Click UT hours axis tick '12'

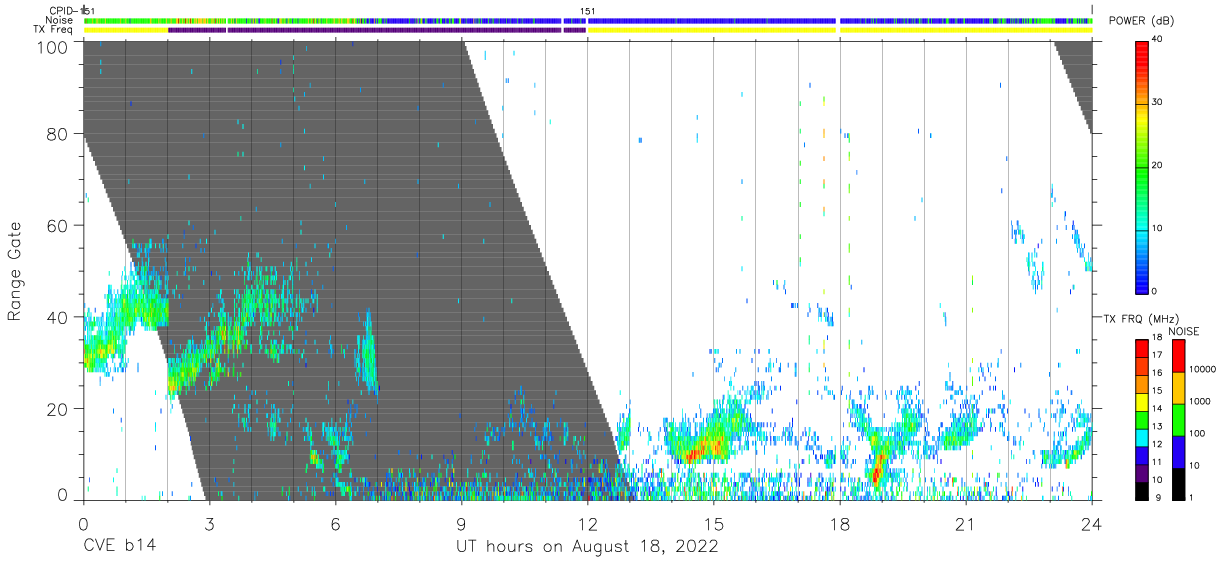[587, 525]
